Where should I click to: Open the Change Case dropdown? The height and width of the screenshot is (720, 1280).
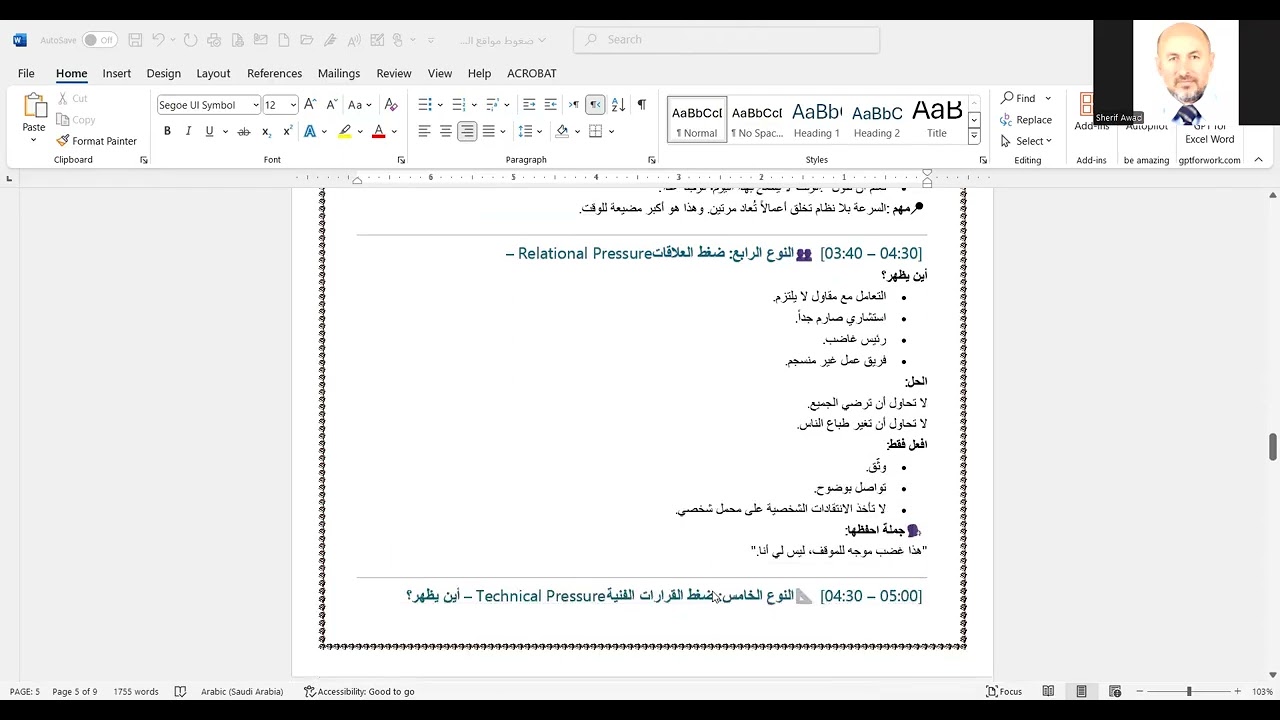pyautogui.click(x=359, y=105)
